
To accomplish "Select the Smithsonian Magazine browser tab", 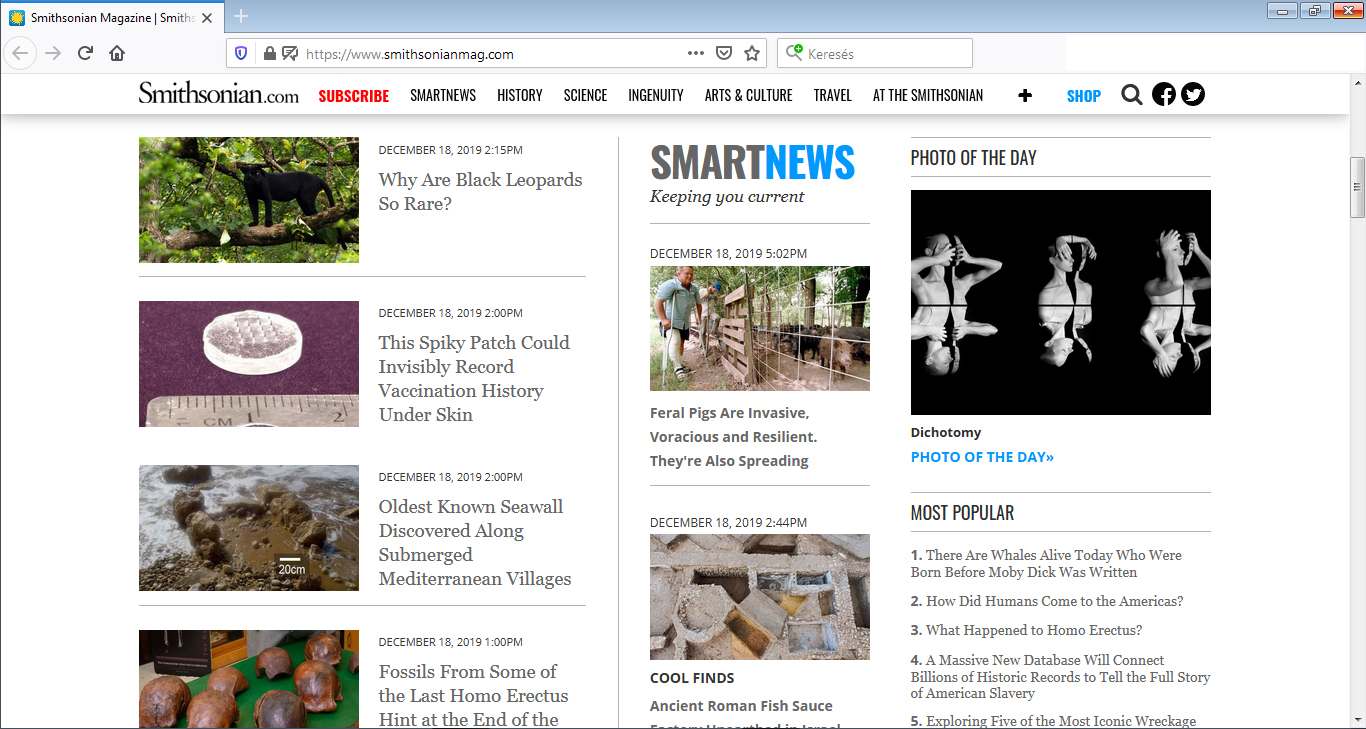I will click(x=110, y=17).
